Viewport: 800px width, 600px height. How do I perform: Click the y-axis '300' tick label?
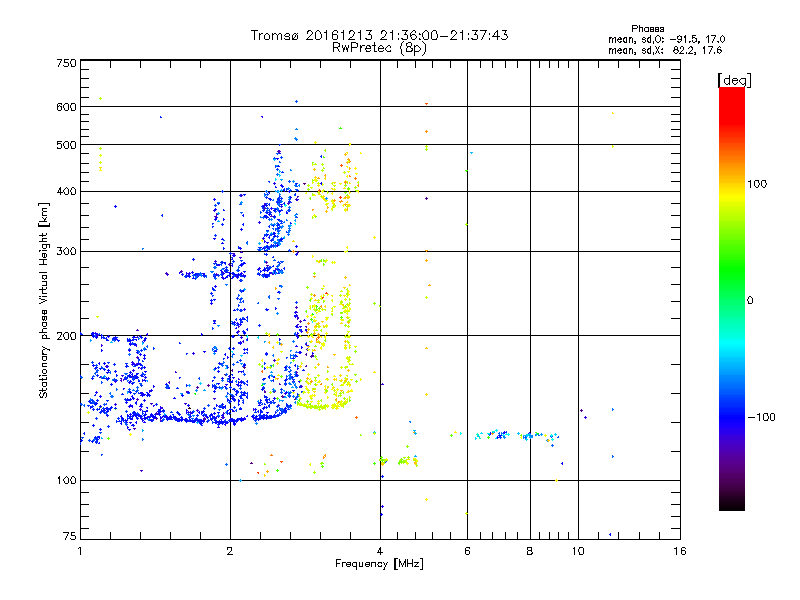[66, 251]
